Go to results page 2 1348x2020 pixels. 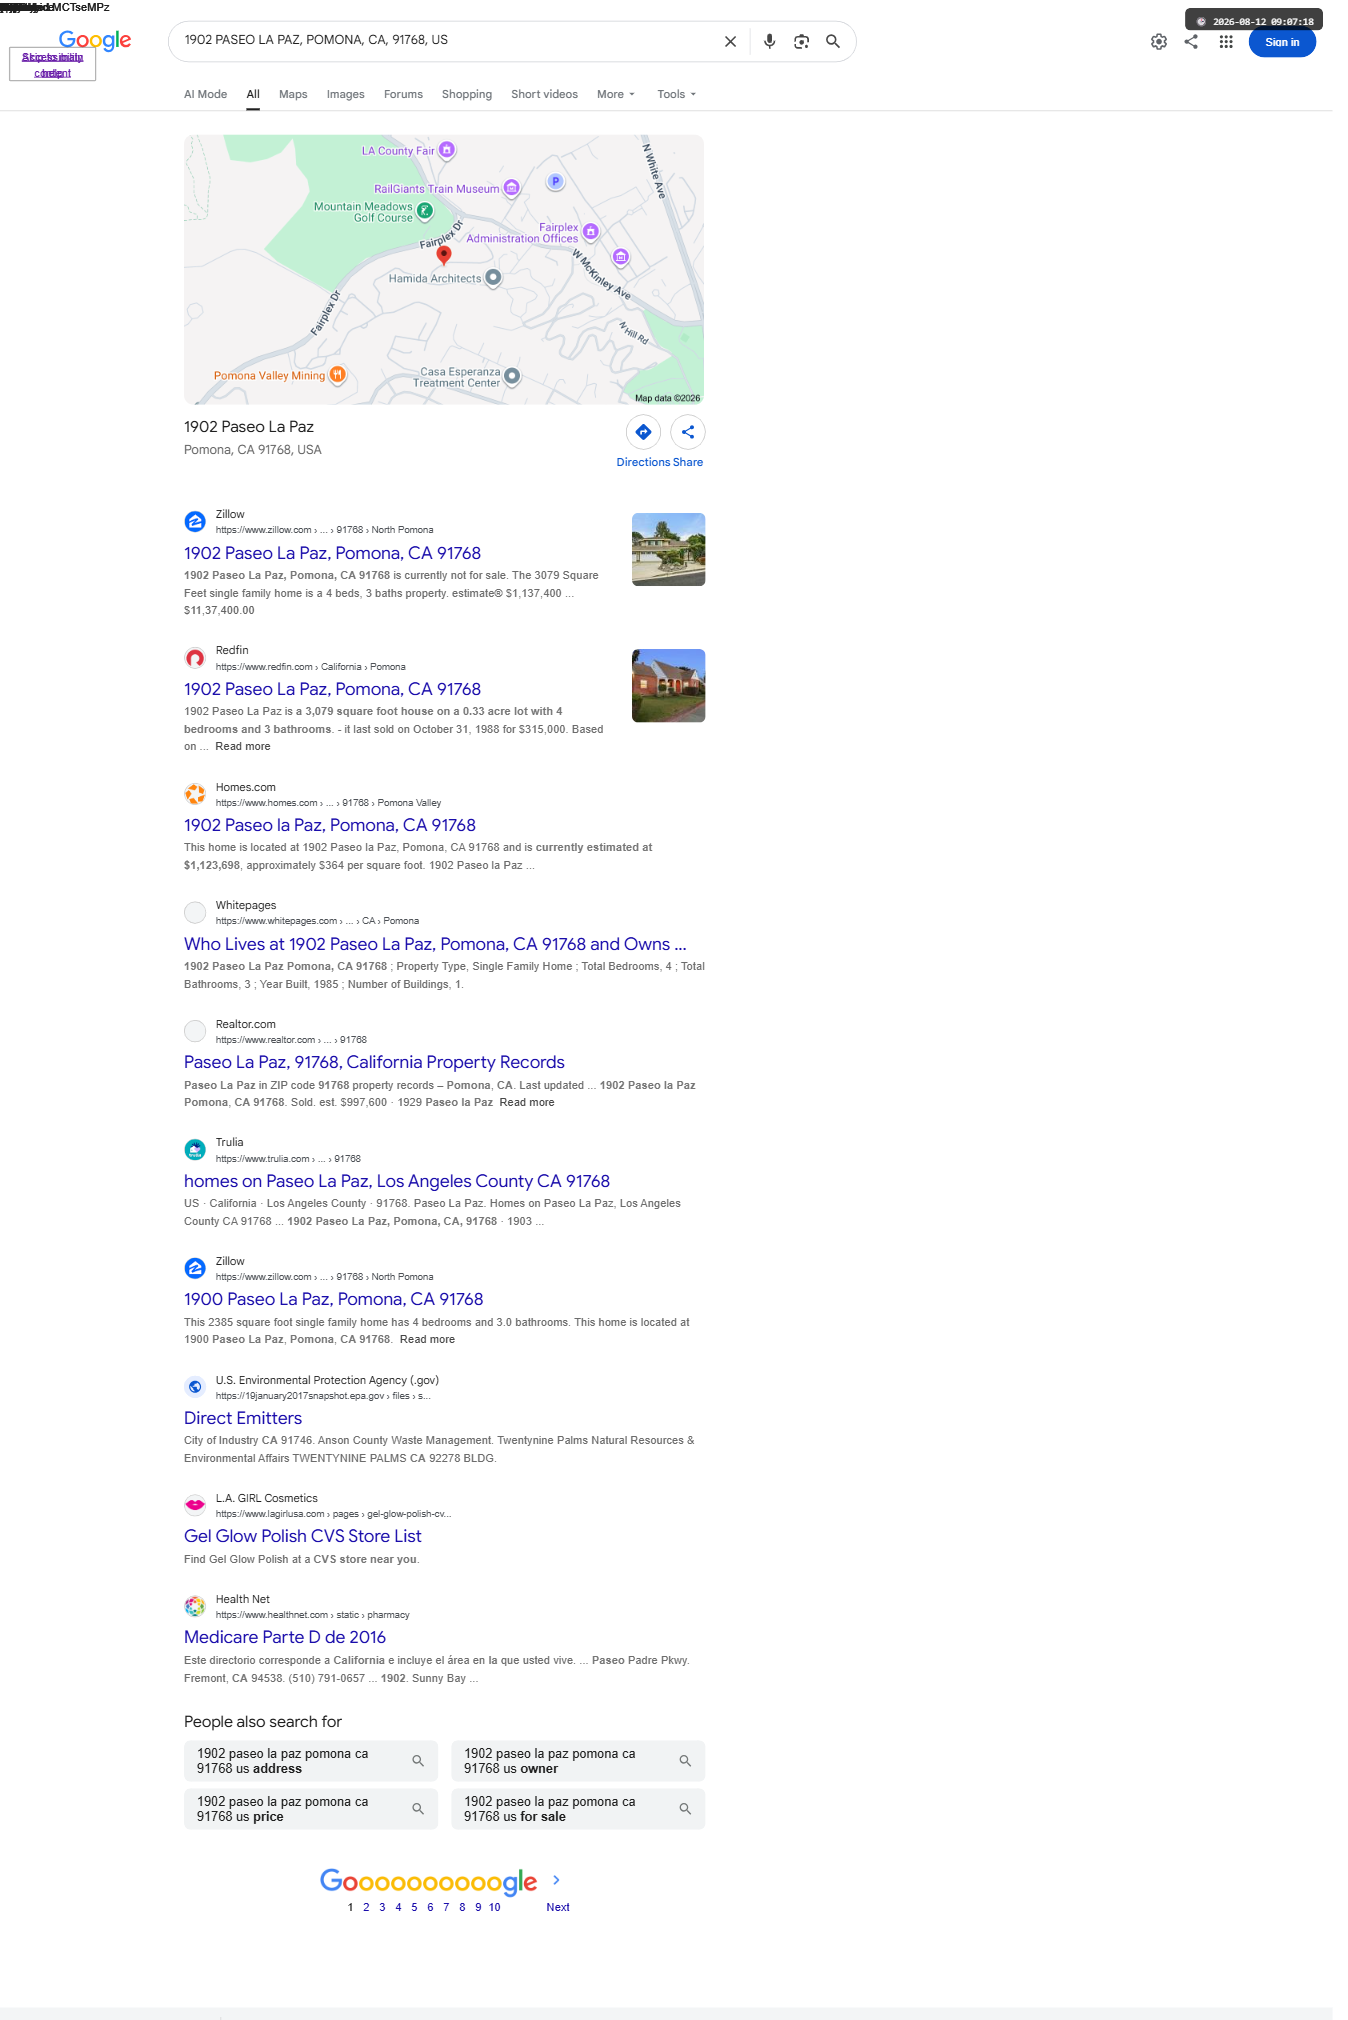click(x=366, y=1907)
